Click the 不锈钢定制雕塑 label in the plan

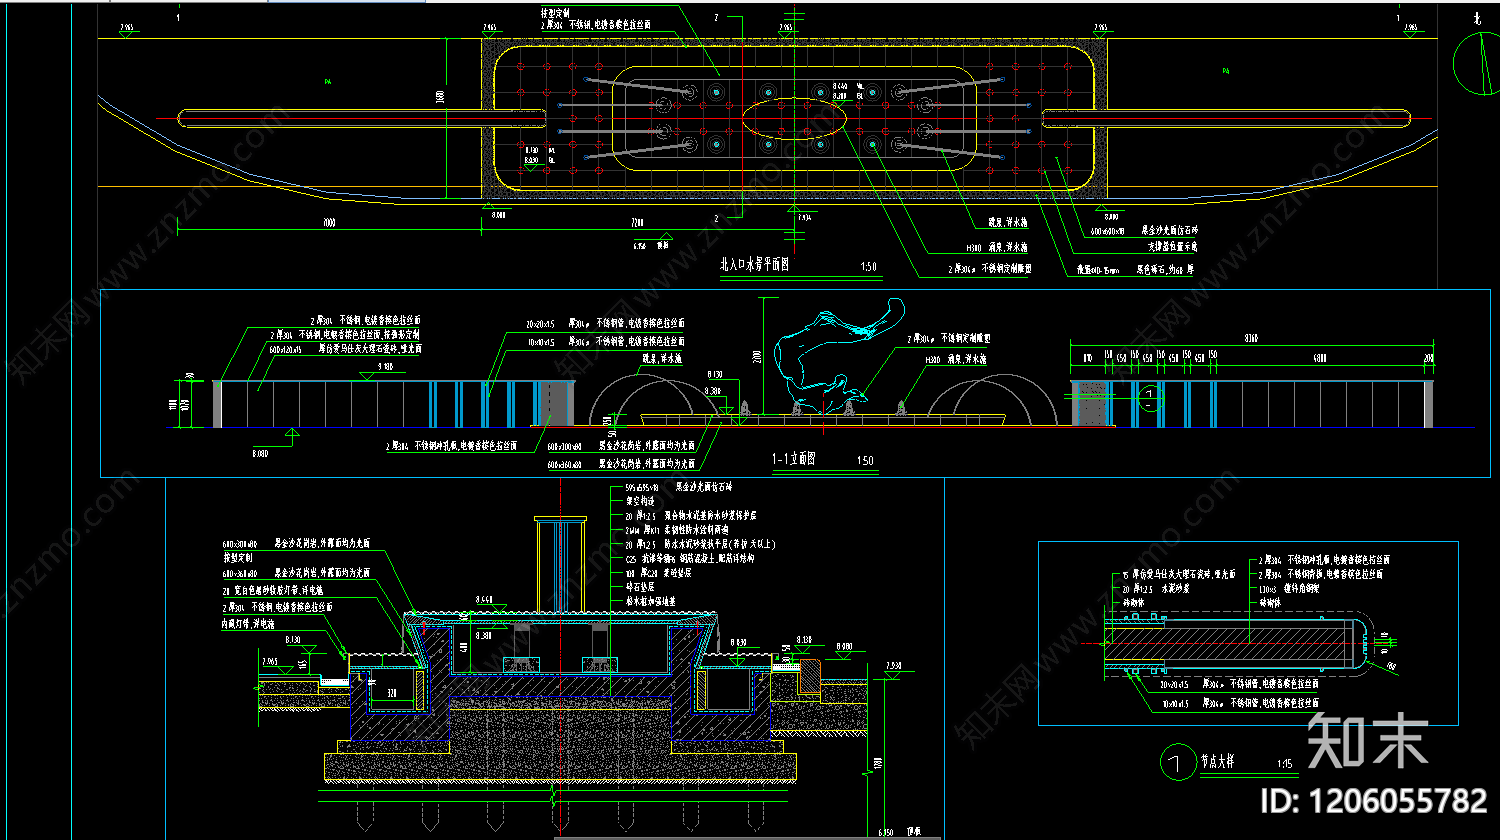click(x=992, y=268)
